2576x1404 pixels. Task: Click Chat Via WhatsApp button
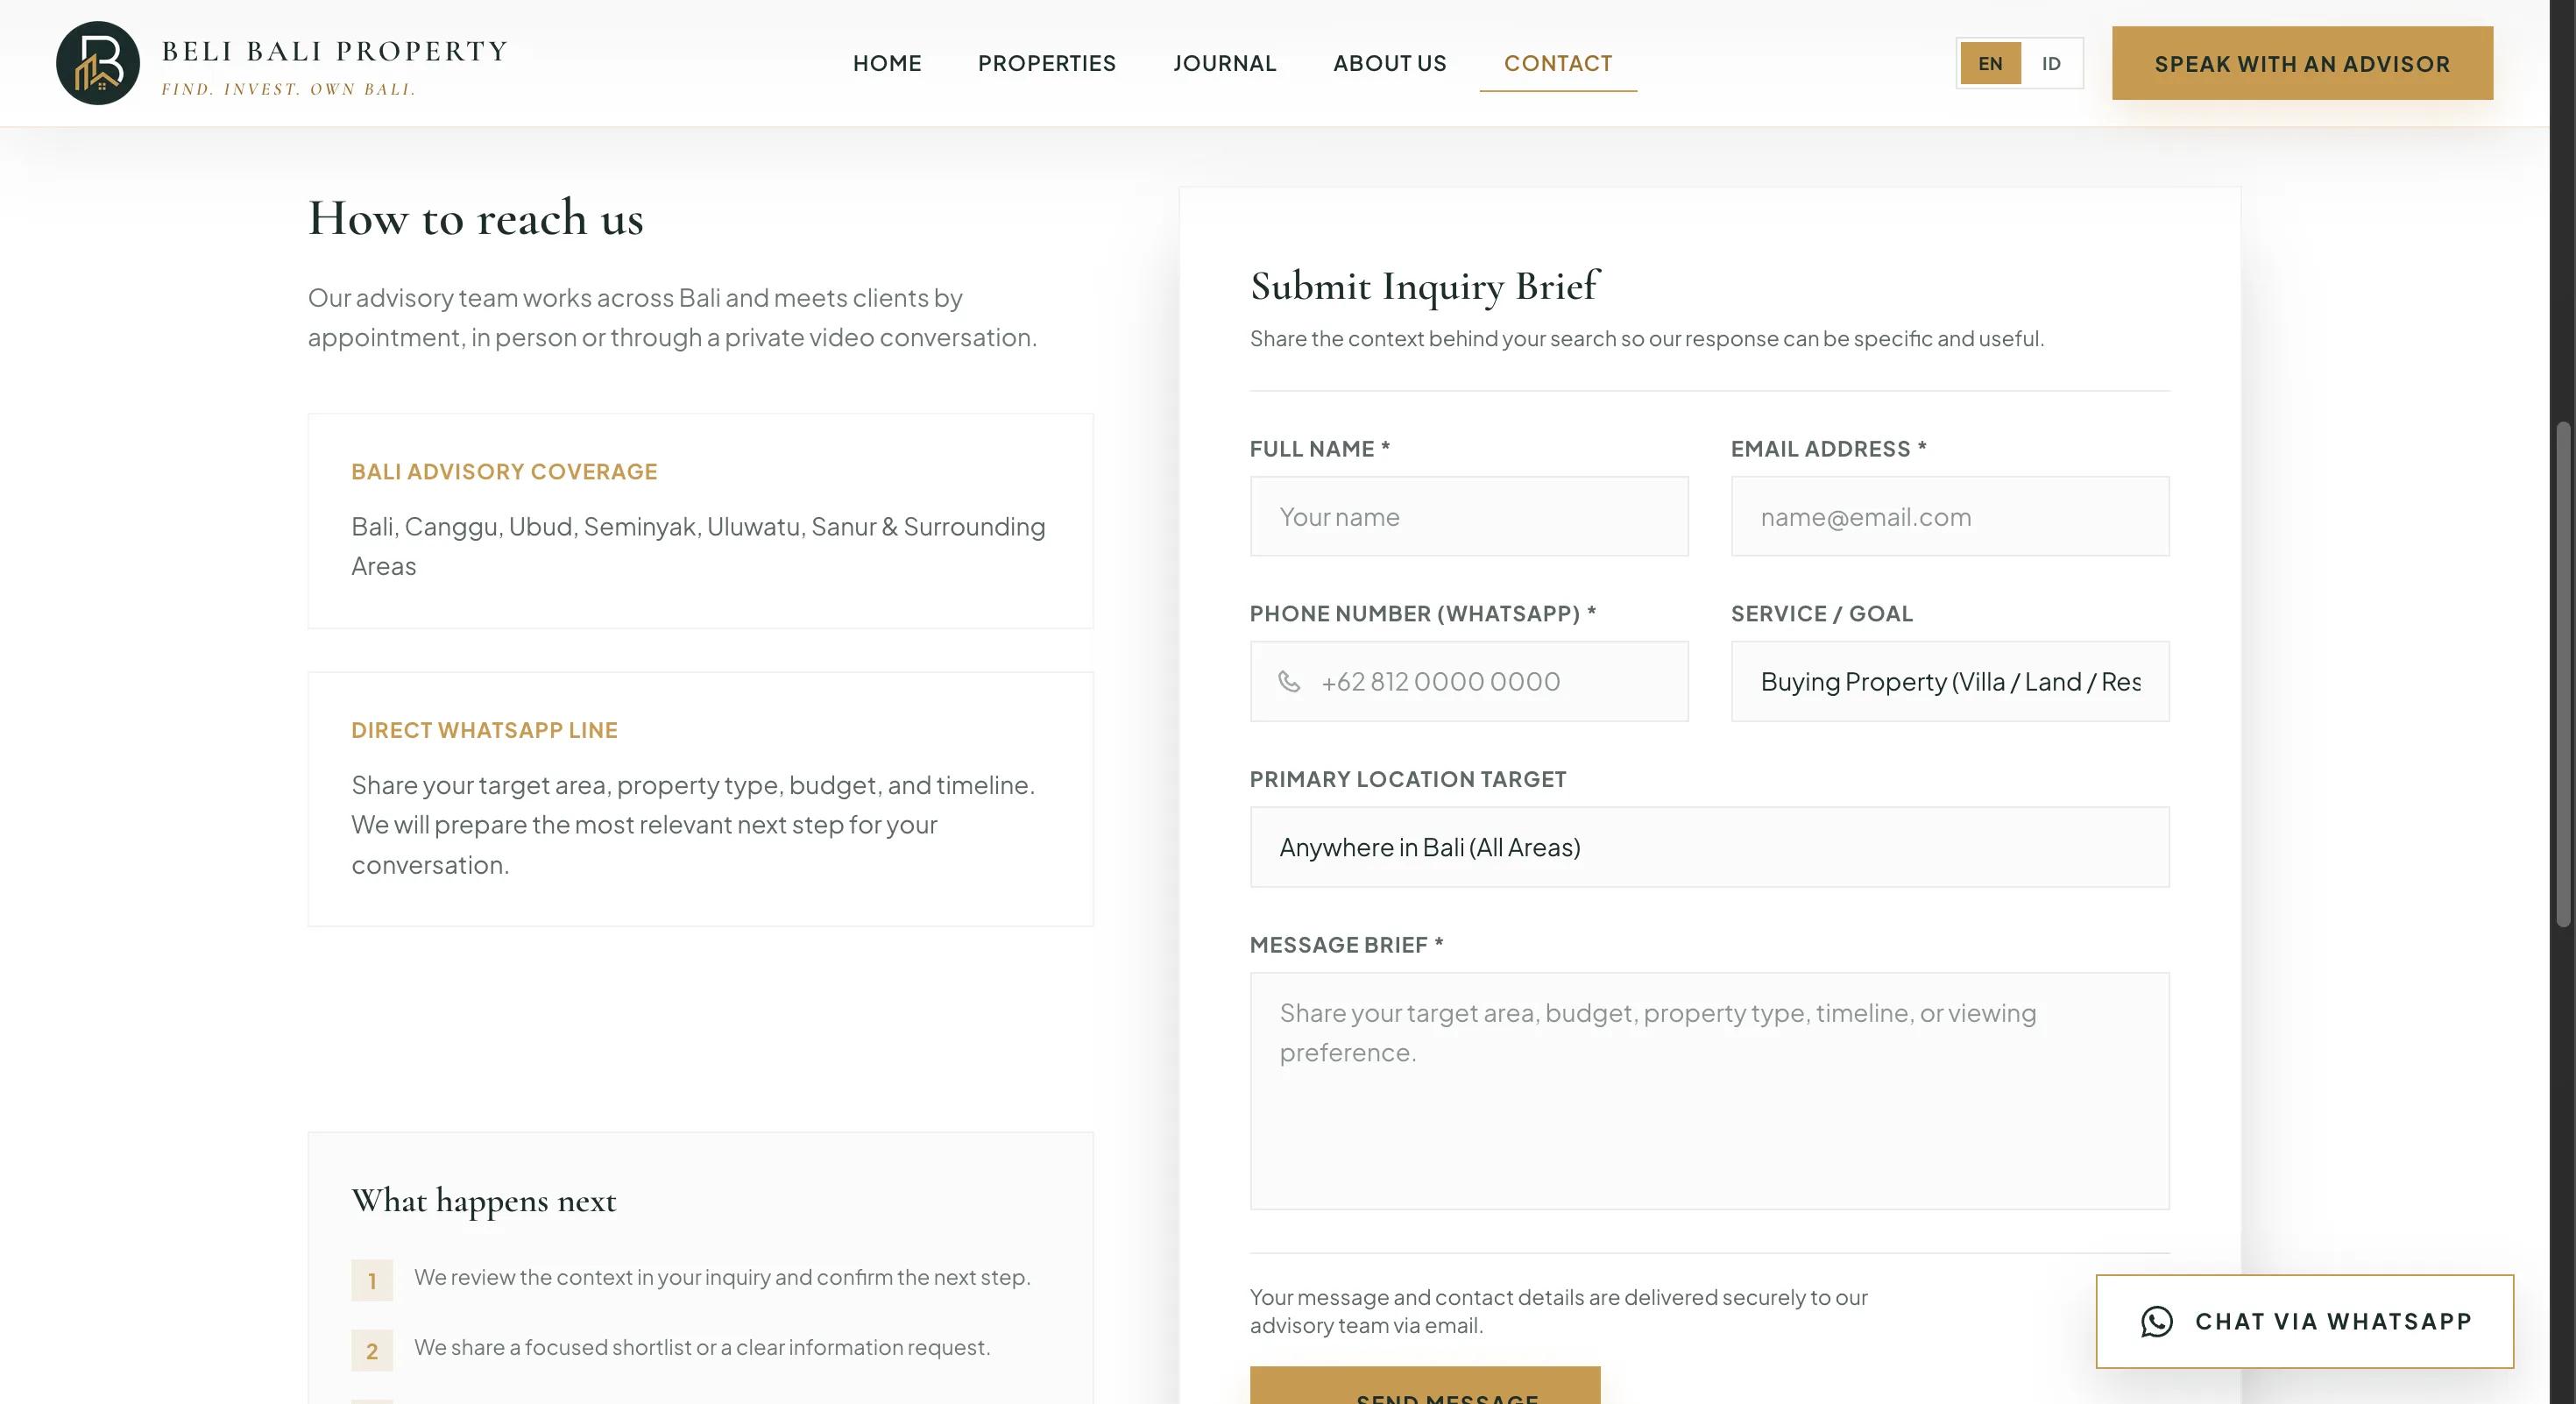click(x=2304, y=1321)
